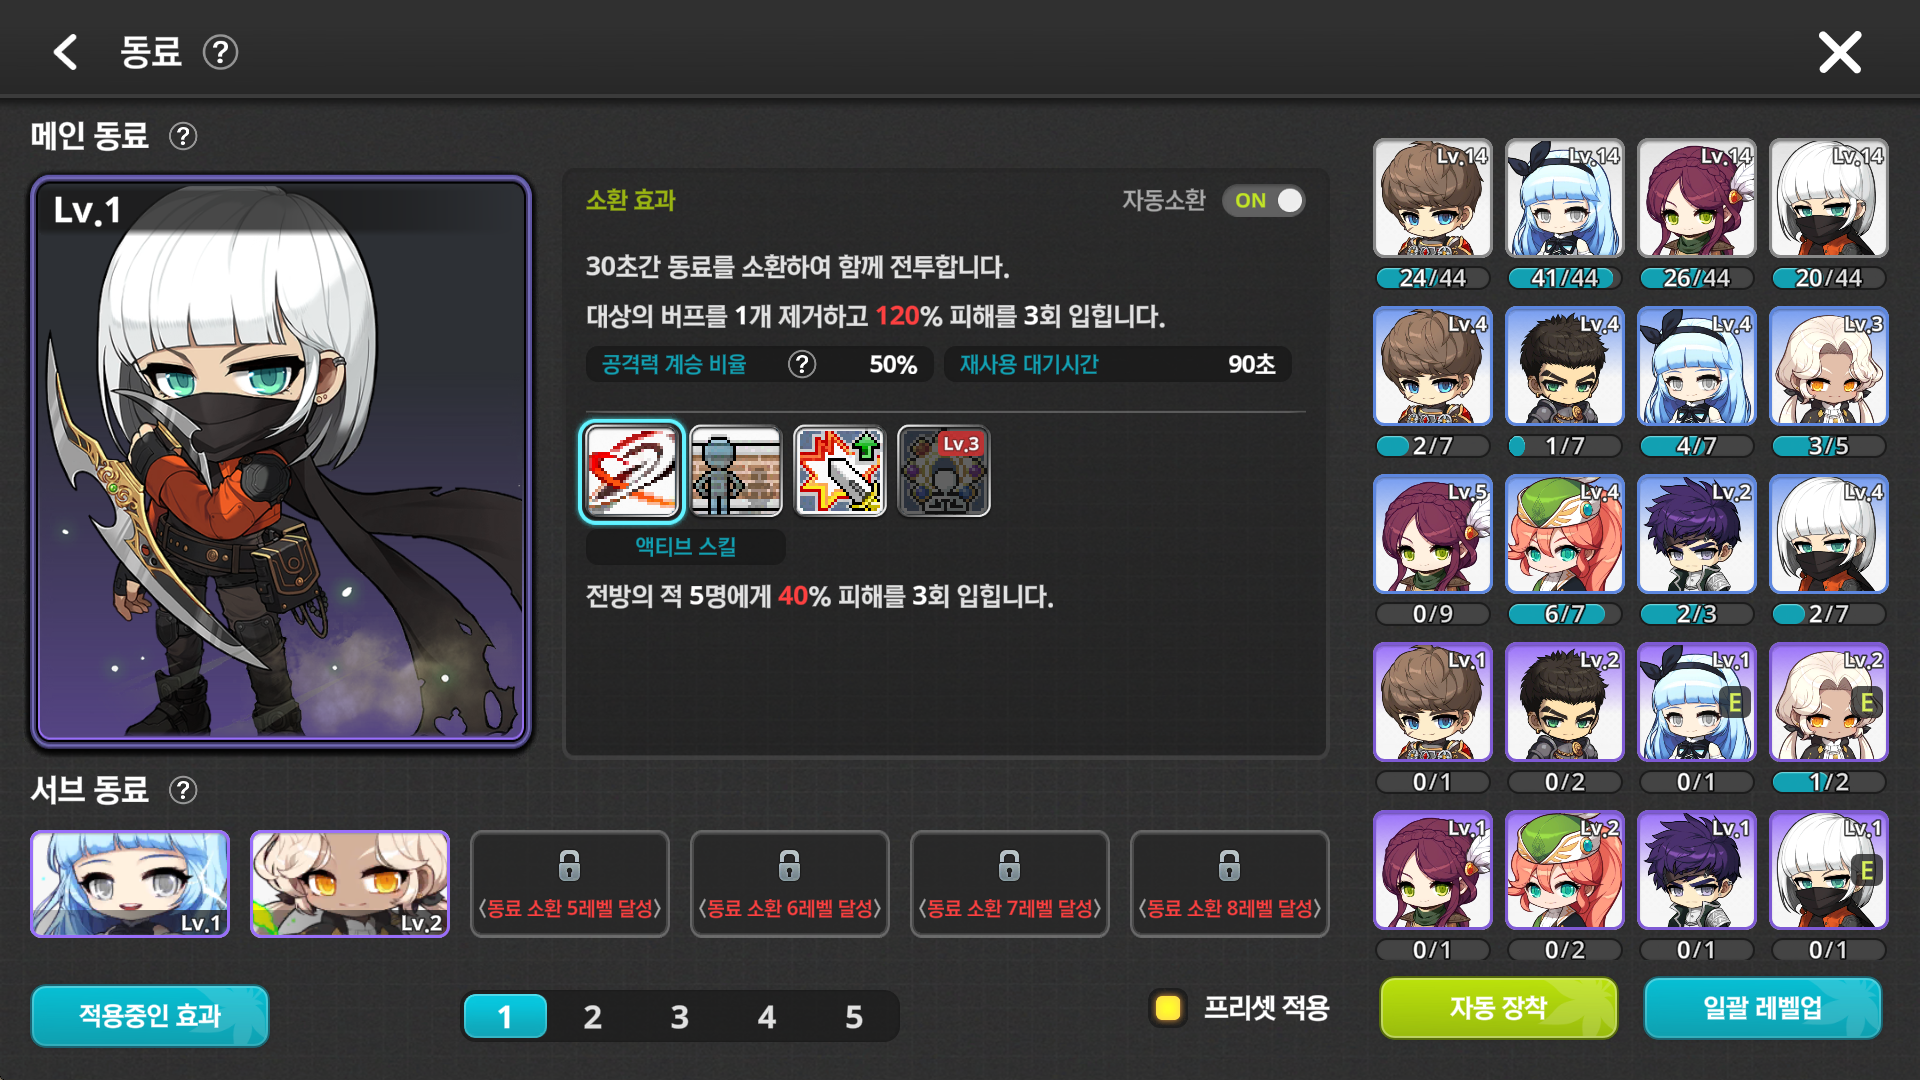
Task: Click the 일괄 레벨업 button
Action: coord(1762,1008)
